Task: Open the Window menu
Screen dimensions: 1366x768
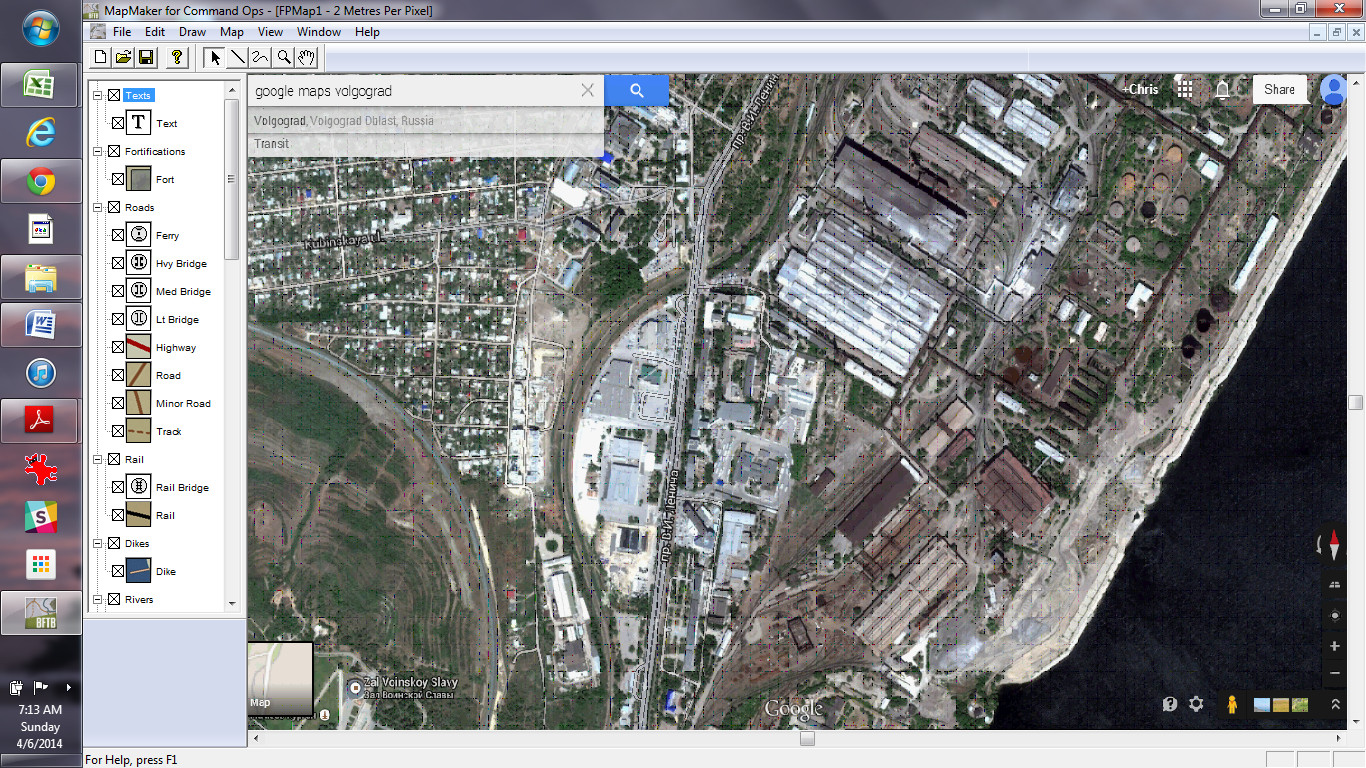Action: coord(319,32)
